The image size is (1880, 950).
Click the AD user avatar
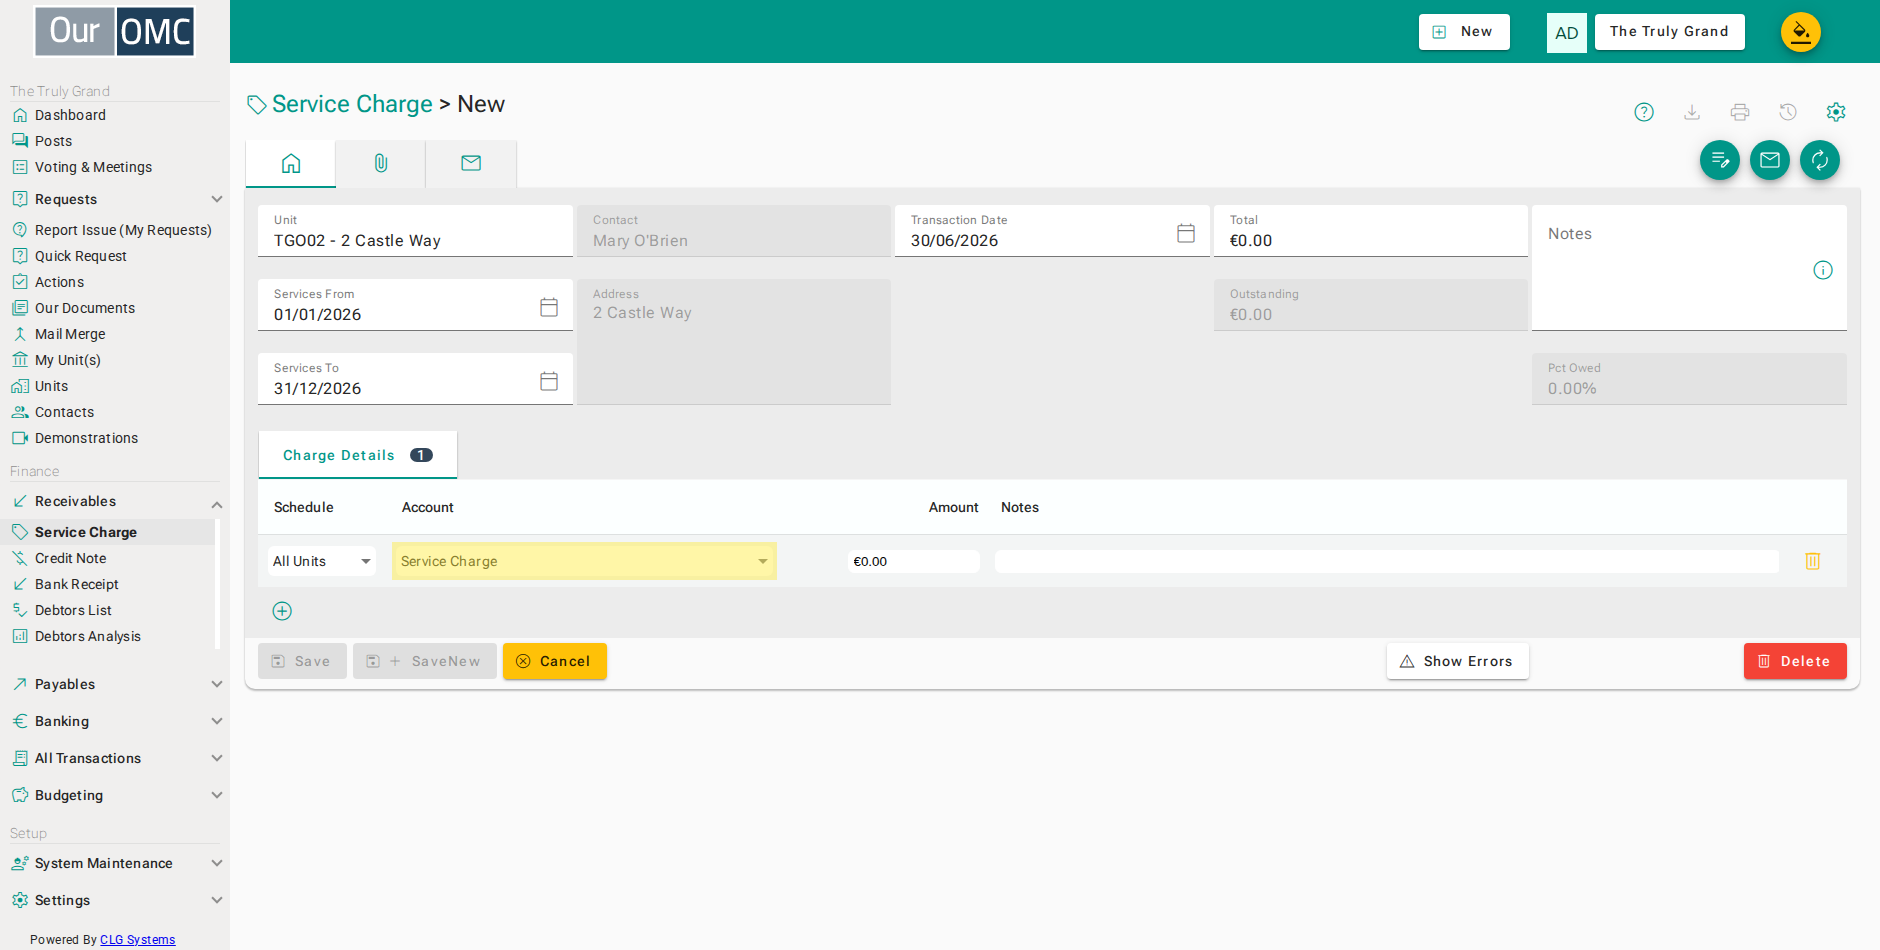[1567, 33]
